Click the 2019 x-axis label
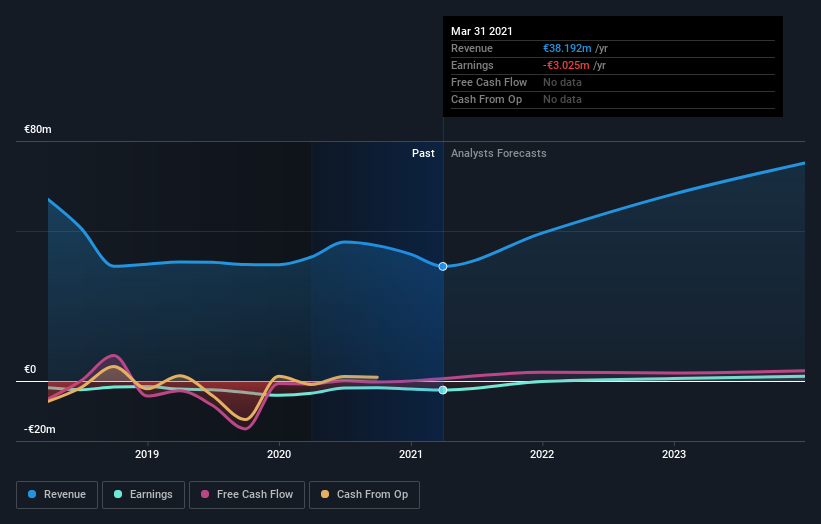This screenshot has width=821, height=524. tap(147, 454)
